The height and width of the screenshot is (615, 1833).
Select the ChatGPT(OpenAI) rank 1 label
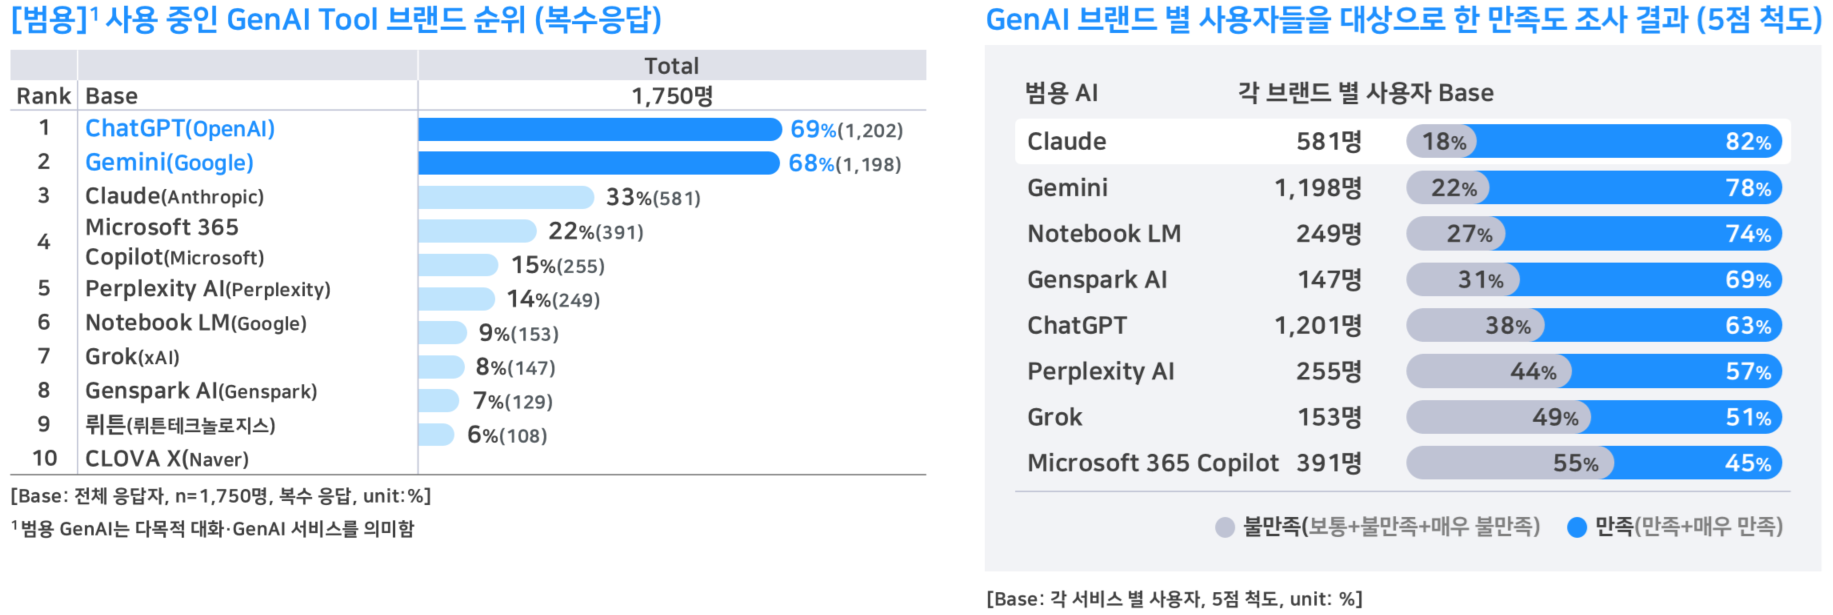coord(180,129)
